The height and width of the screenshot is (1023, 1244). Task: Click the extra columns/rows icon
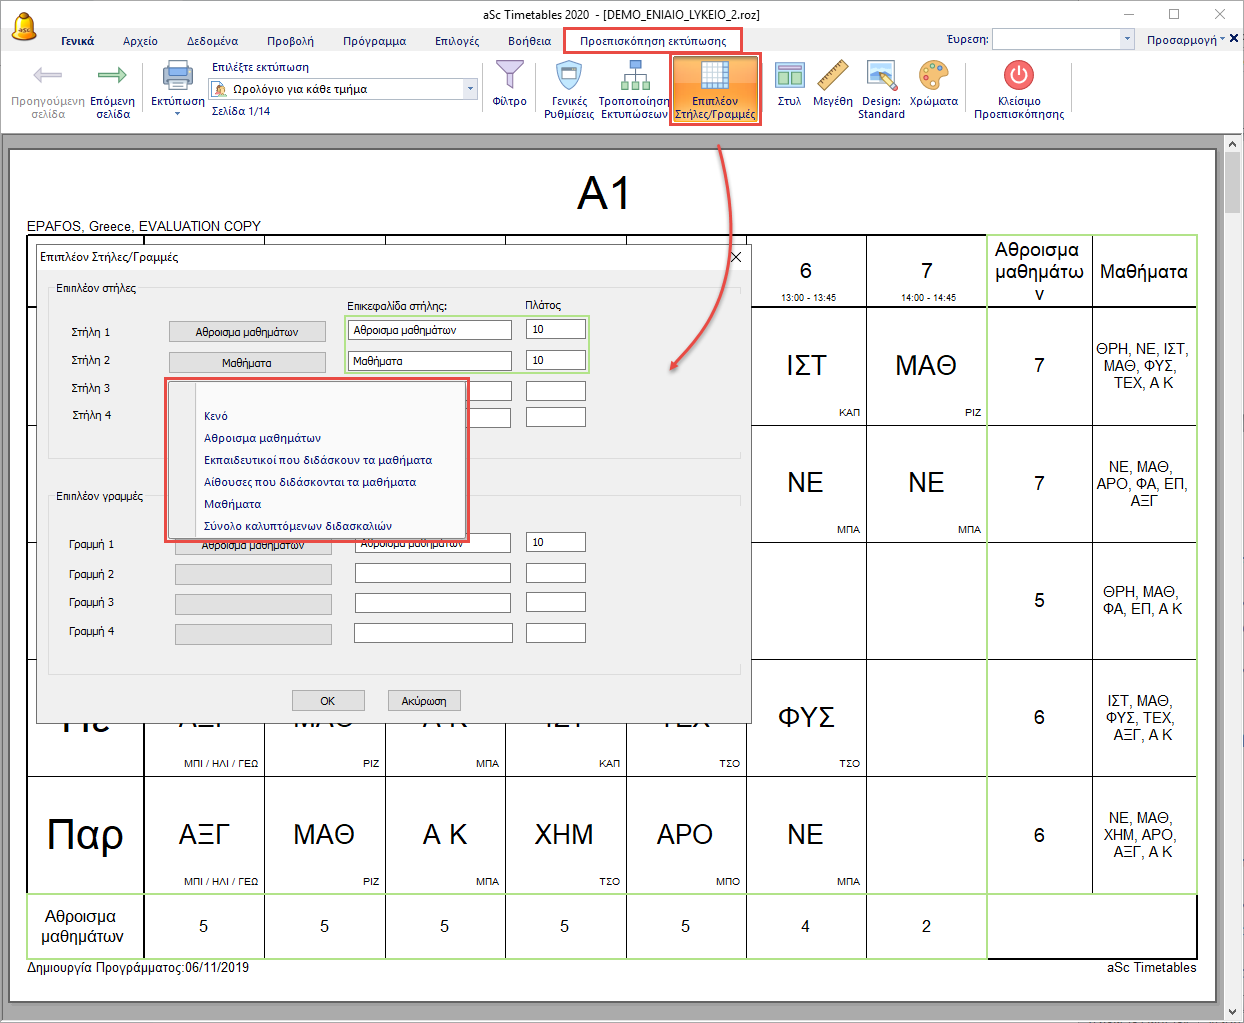715,76
